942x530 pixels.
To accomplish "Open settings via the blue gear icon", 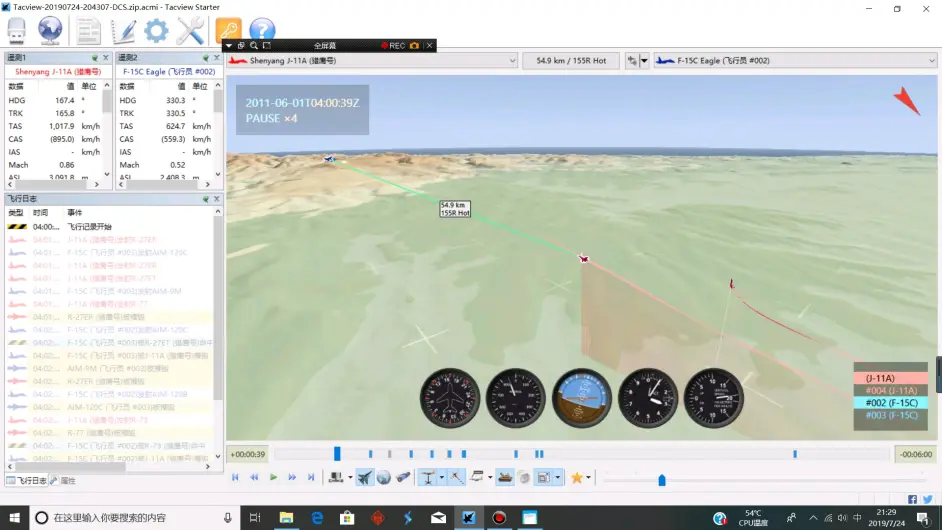I will click(x=156, y=31).
